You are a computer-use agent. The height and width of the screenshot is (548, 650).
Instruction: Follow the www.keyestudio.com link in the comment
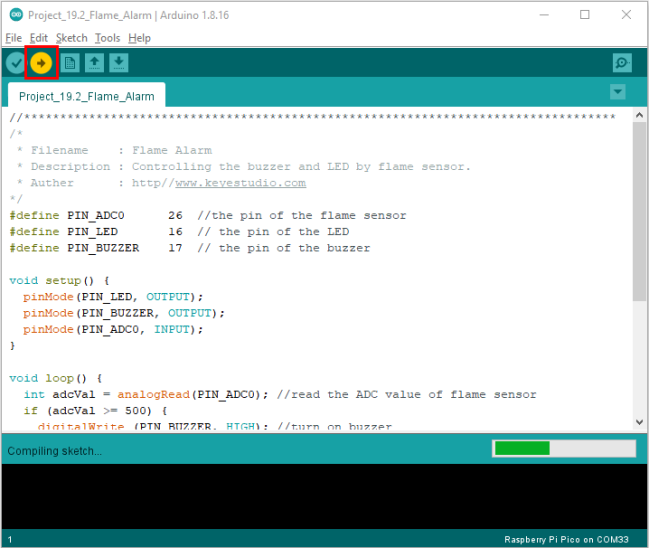coord(240,183)
